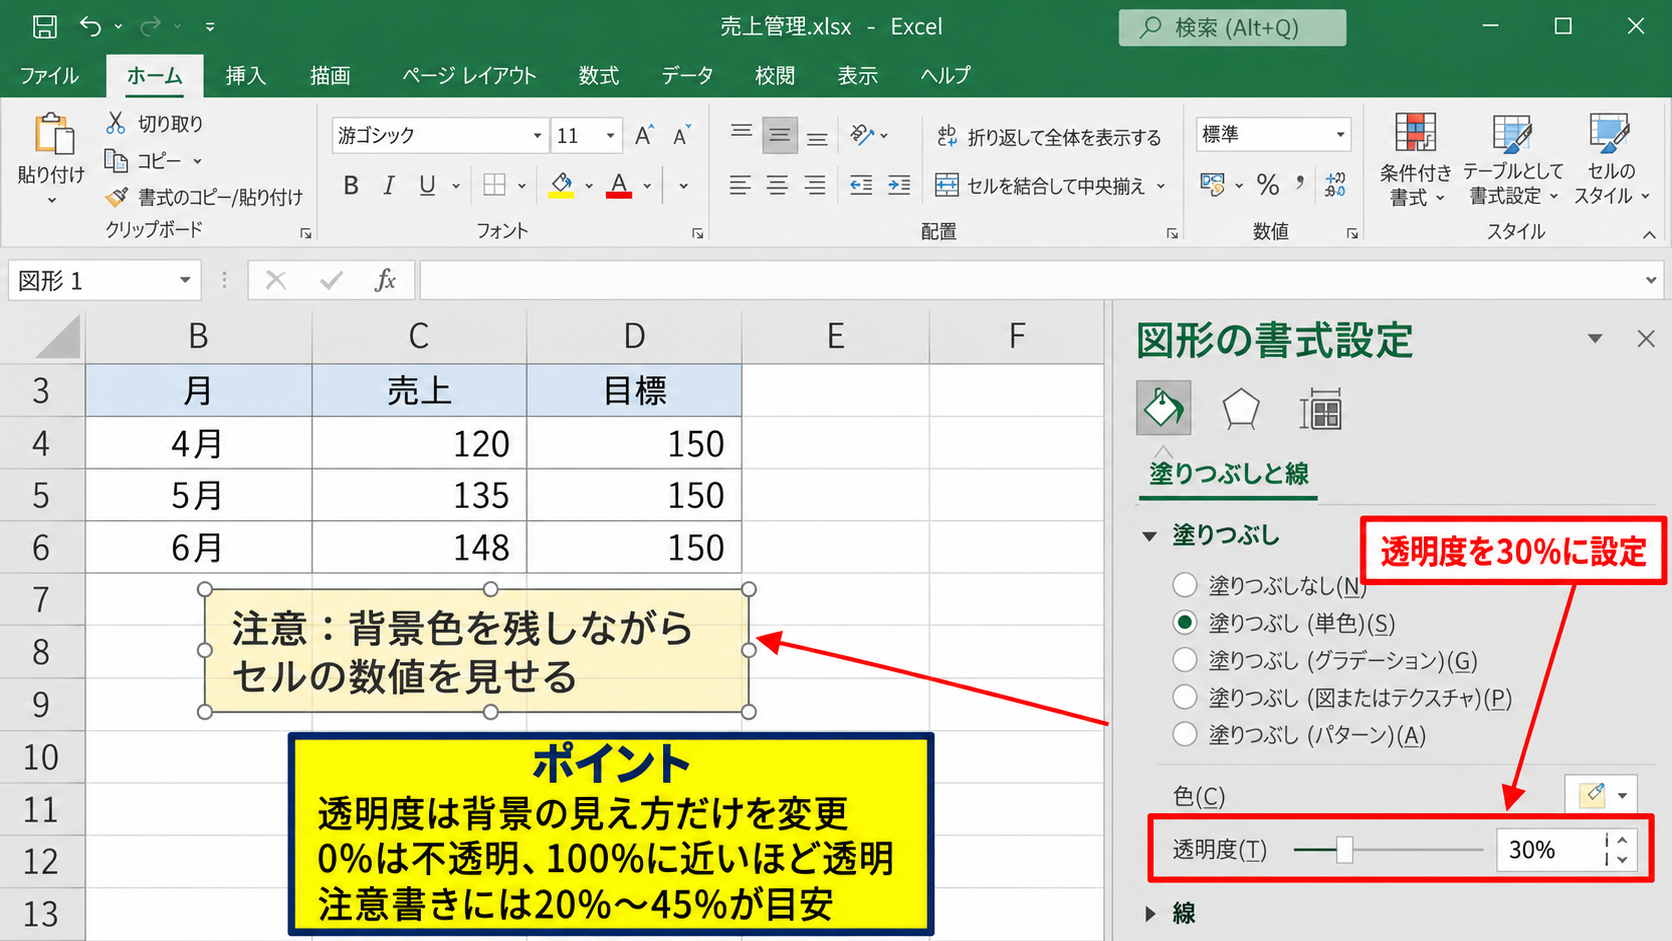Open the Name Box dropdown (図形 1)

click(185, 281)
